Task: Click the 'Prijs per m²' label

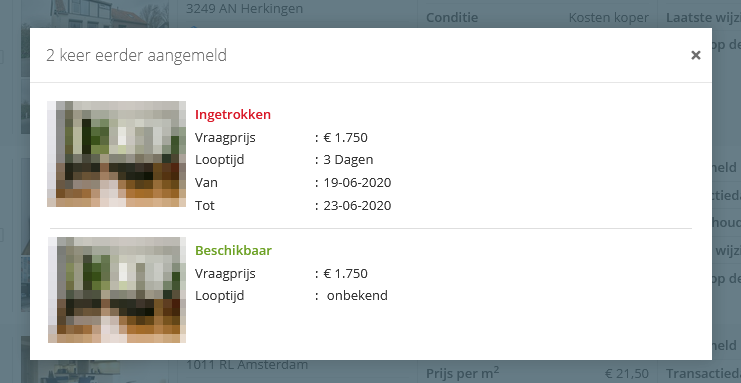Action: (x=462, y=374)
